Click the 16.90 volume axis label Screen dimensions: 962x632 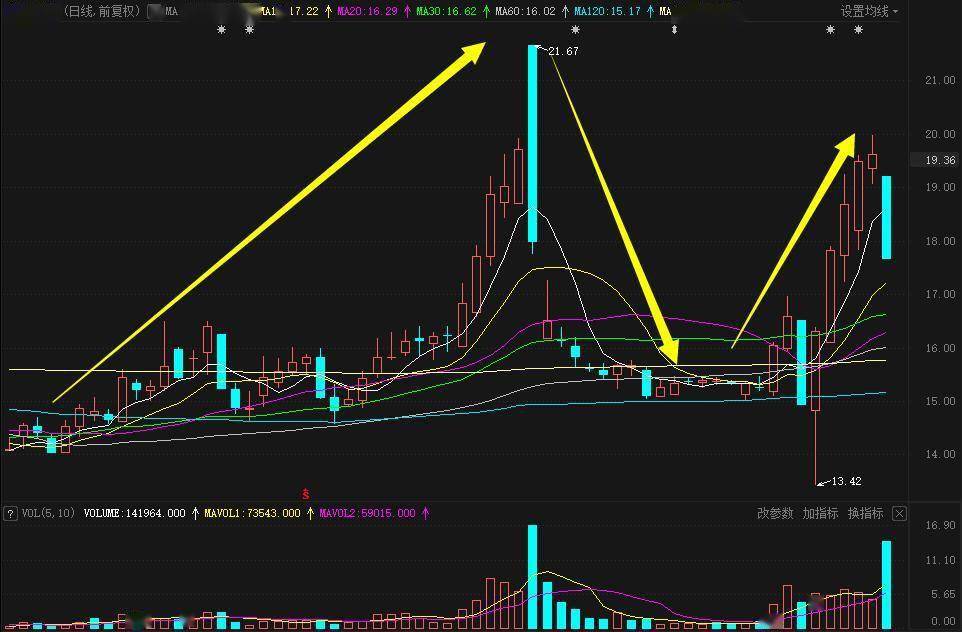(940, 525)
